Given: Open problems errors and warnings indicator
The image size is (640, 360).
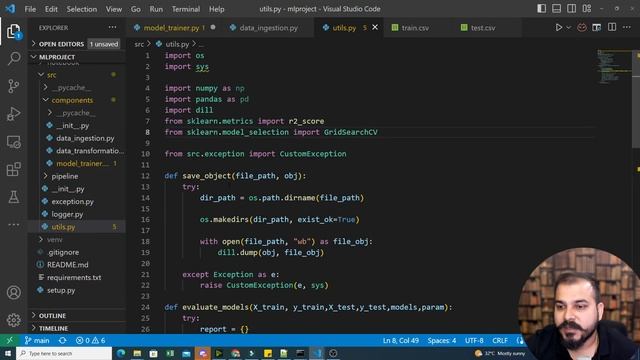Looking at the screenshot, I should tap(90, 340).
